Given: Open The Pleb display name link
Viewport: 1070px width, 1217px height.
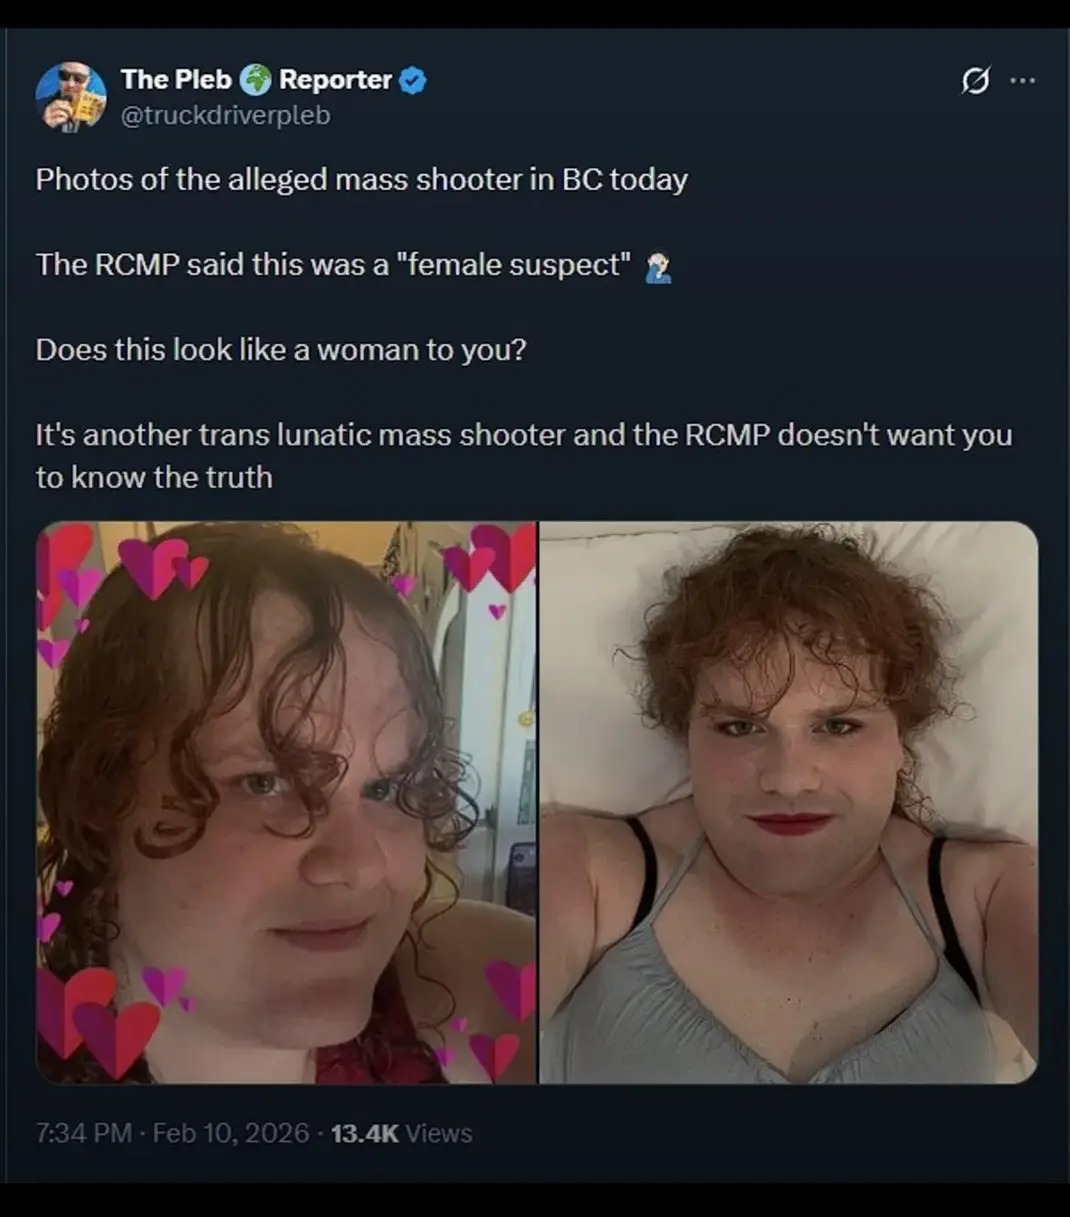Looking at the screenshot, I should 176,79.
